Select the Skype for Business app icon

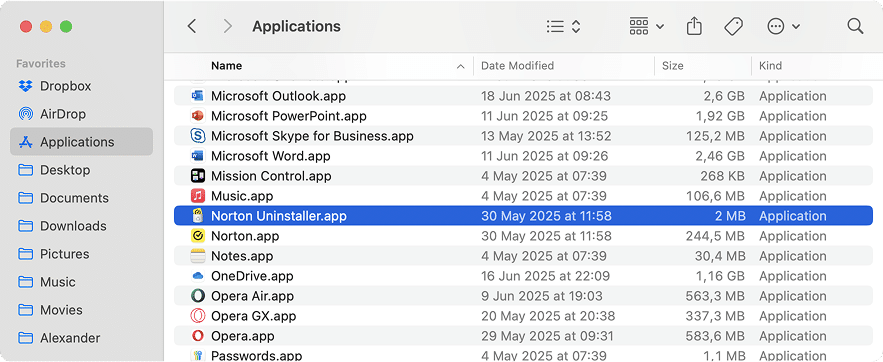coord(198,136)
